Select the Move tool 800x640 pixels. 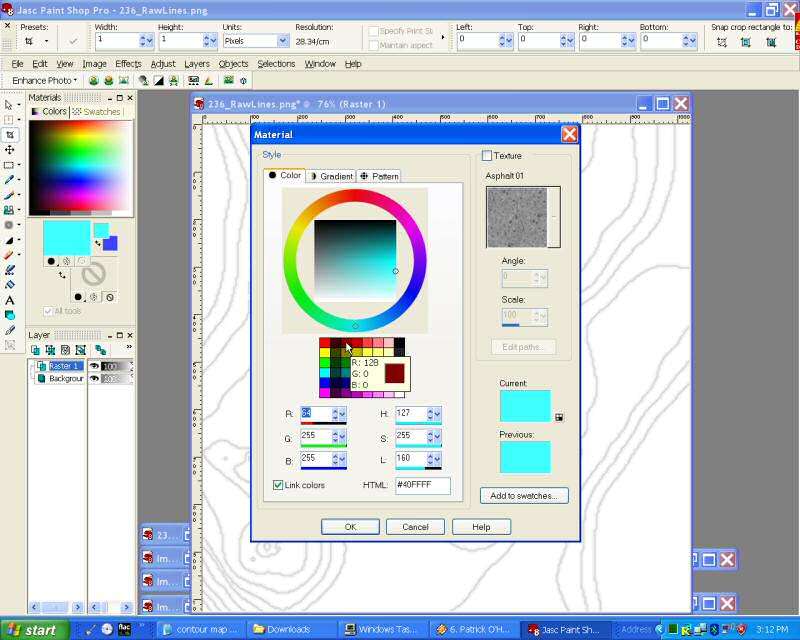pos(10,149)
